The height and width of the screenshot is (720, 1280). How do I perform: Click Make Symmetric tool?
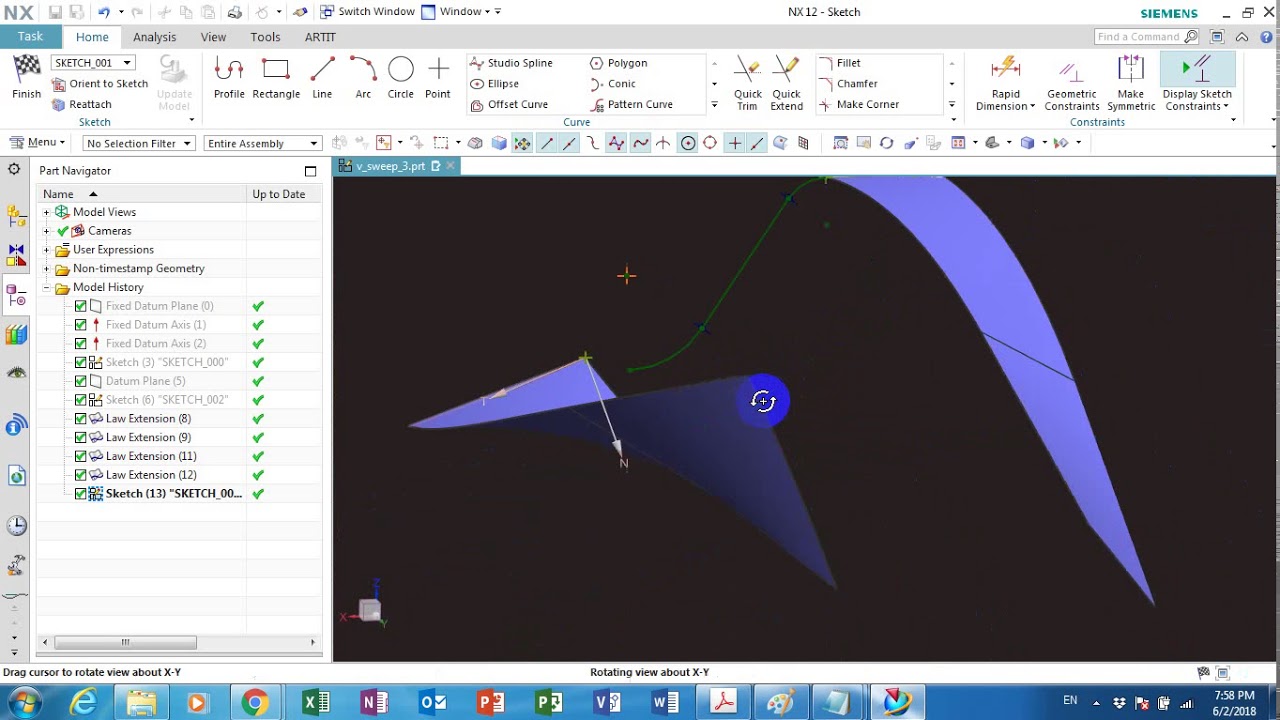tap(1131, 84)
